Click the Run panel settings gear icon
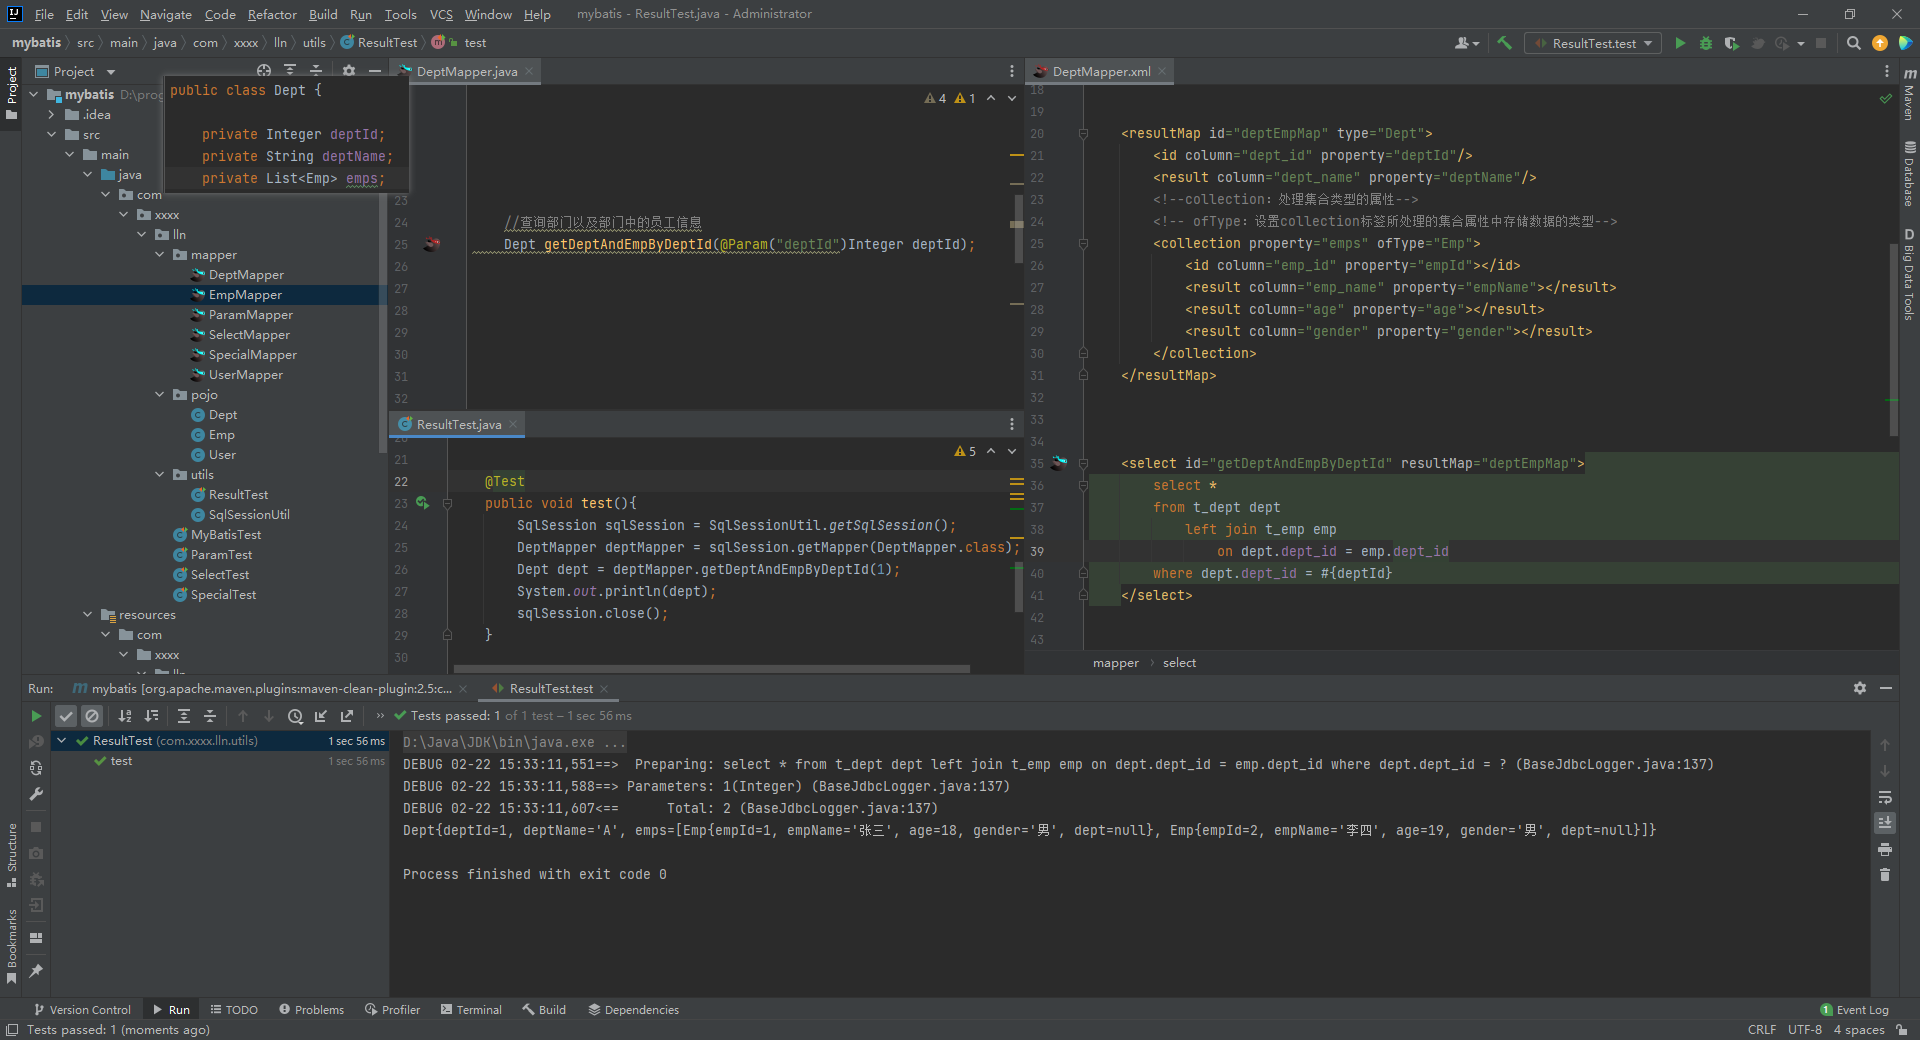Image resolution: width=1920 pixels, height=1040 pixels. (1859, 688)
